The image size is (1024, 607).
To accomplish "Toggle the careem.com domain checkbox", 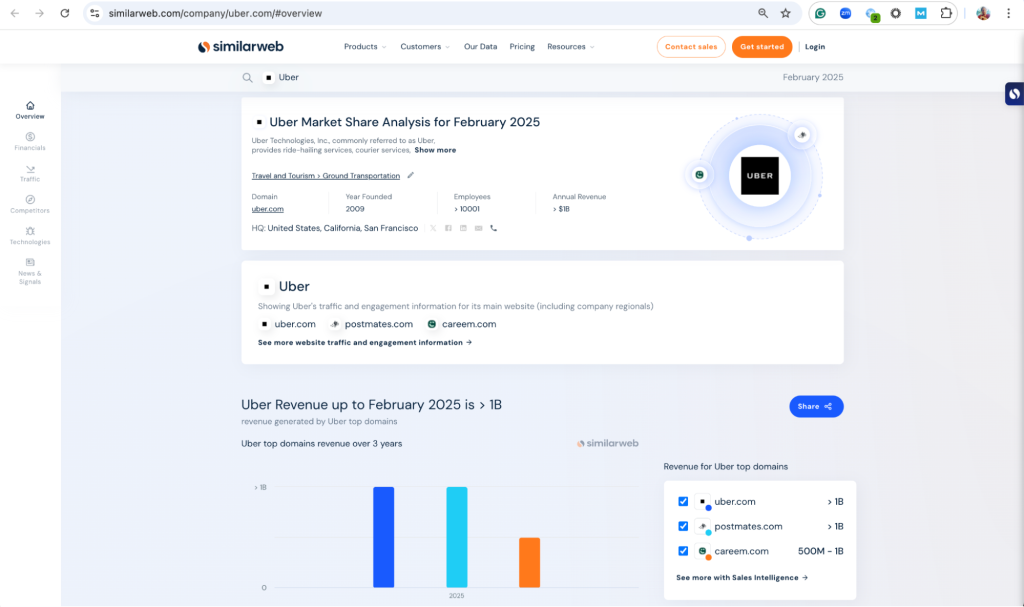I will (x=683, y=551).
